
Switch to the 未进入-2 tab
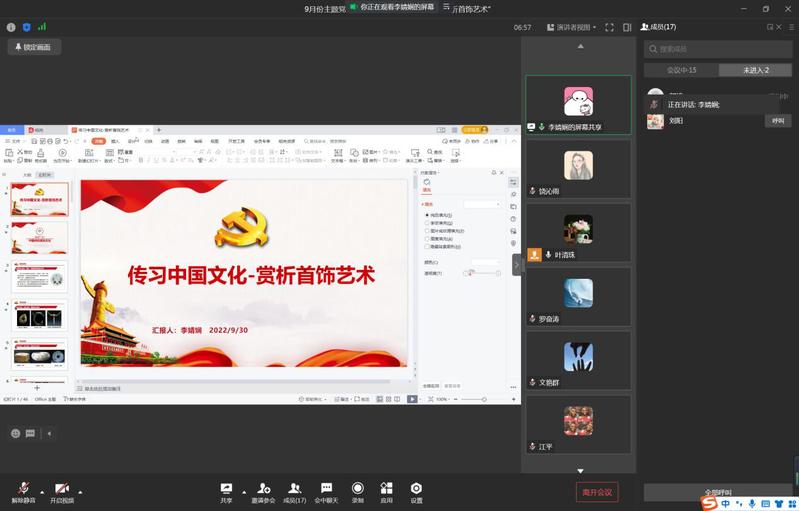point(756,70)
